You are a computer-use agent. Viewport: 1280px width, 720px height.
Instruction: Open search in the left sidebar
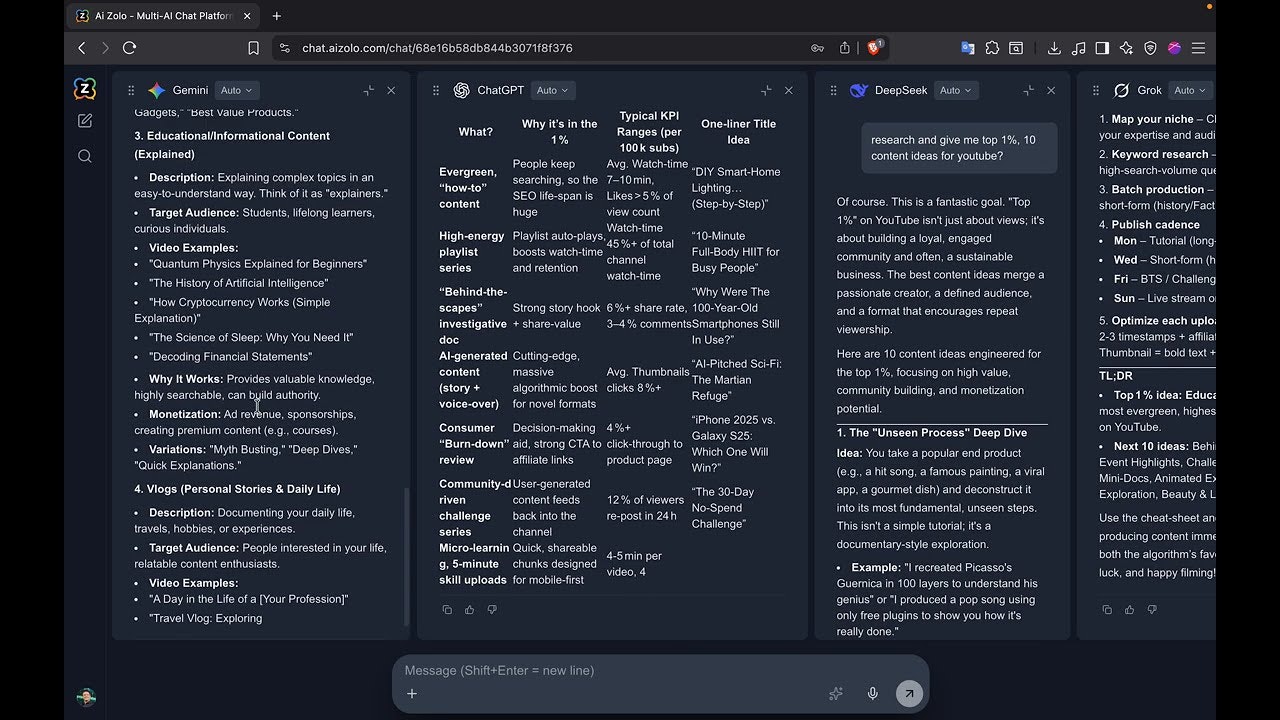tap(85, 156)
